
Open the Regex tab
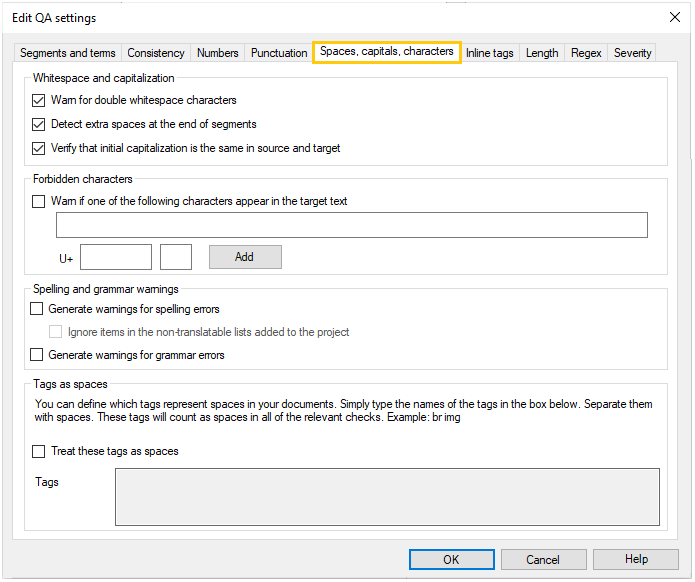pyautogui.click(x=586, y=53)
